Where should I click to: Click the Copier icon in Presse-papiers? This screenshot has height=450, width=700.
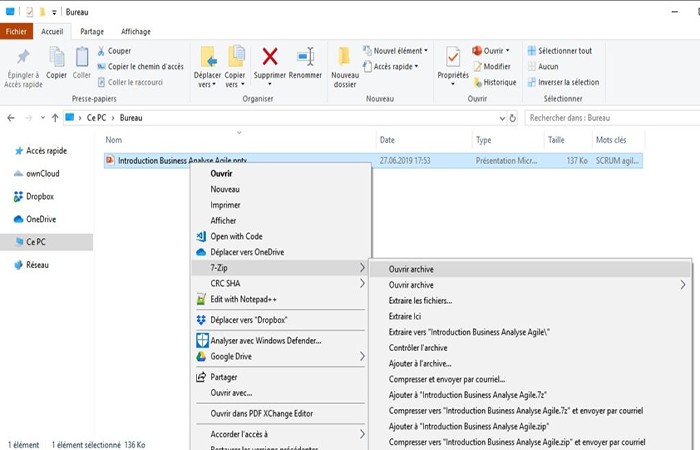click(57, 57)
